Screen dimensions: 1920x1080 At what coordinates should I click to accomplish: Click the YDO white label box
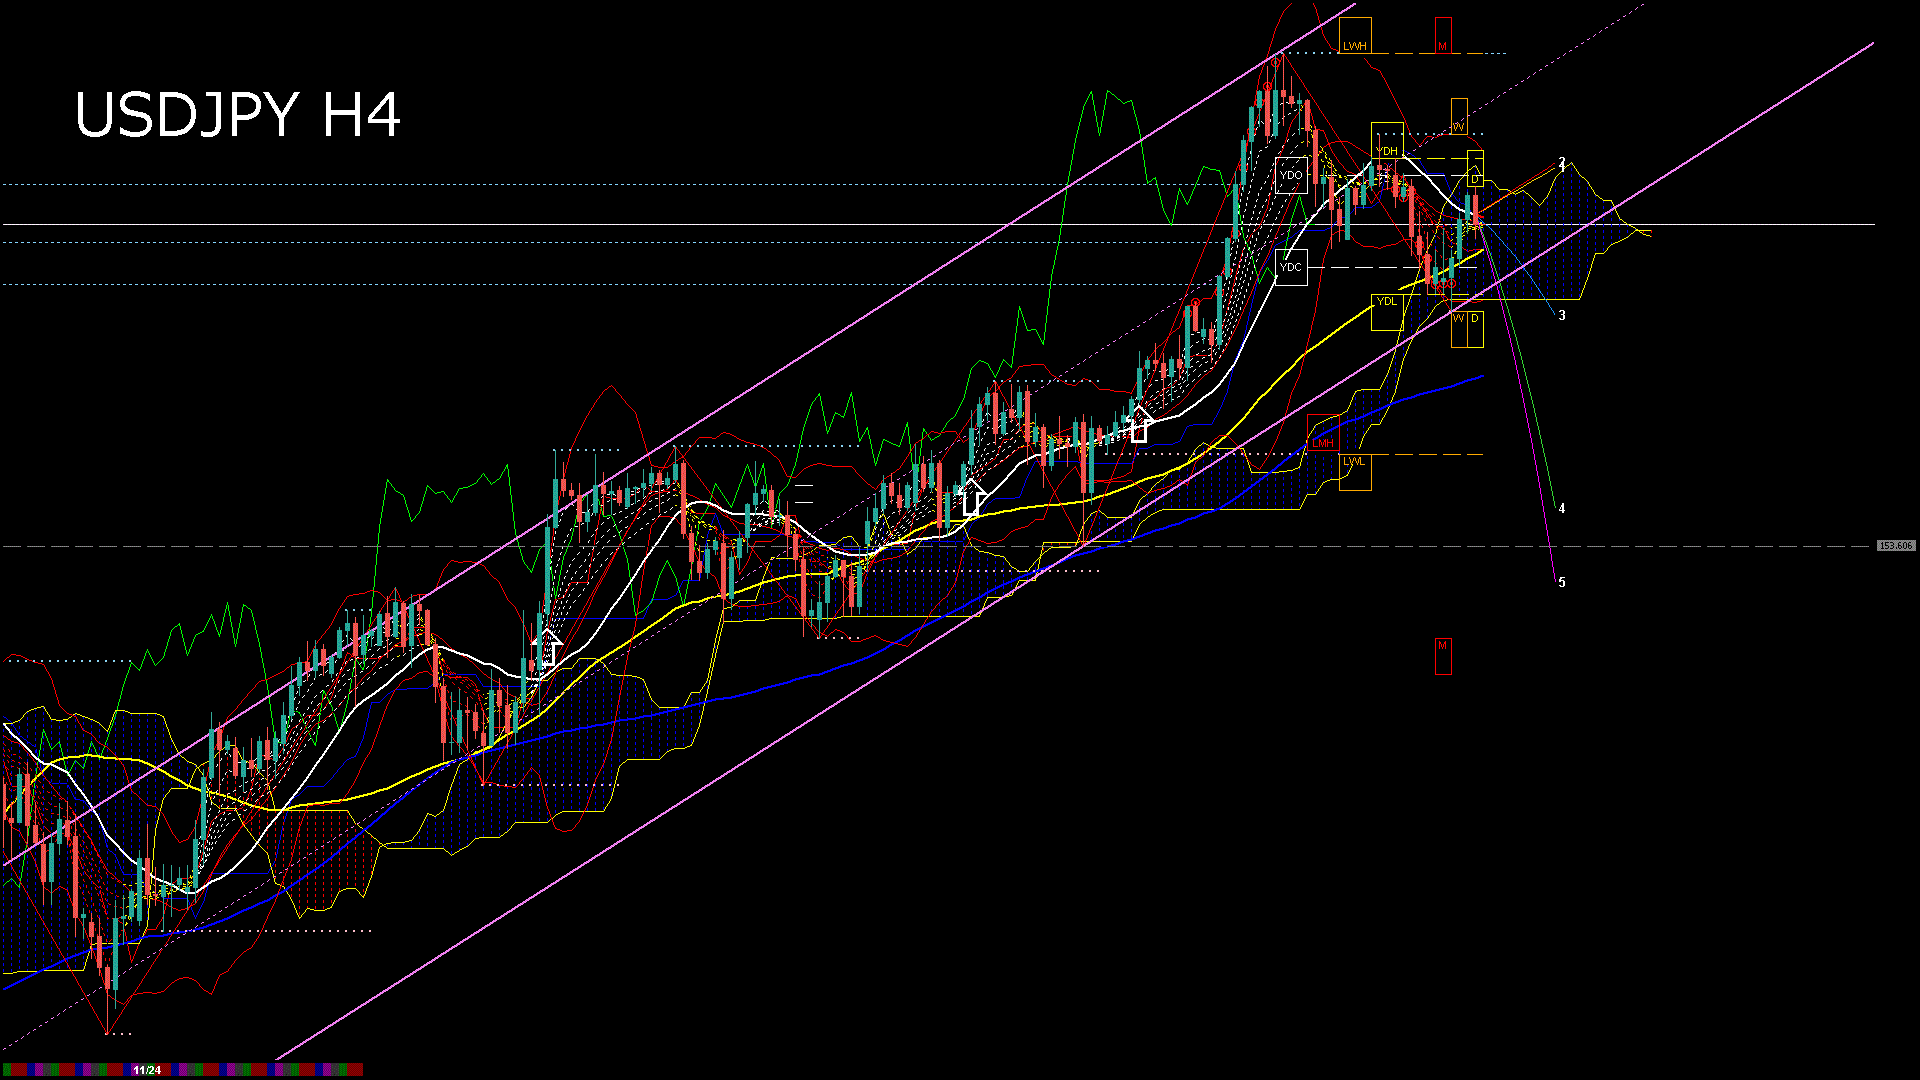point(1291,175)
